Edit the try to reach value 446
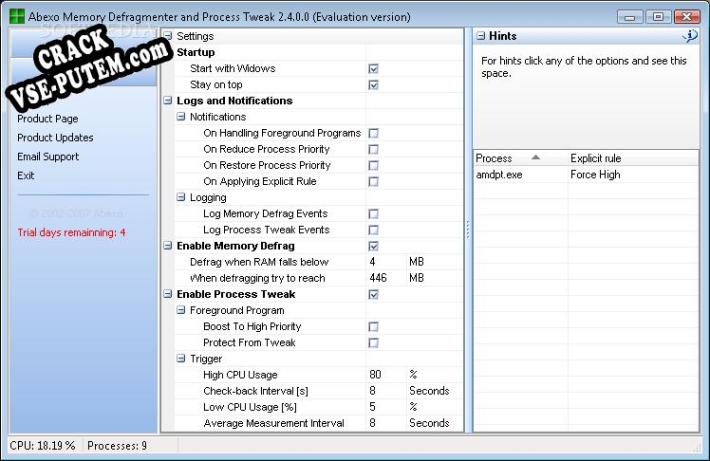The width and height of the screenshot is (710, 461). [386, 278]
